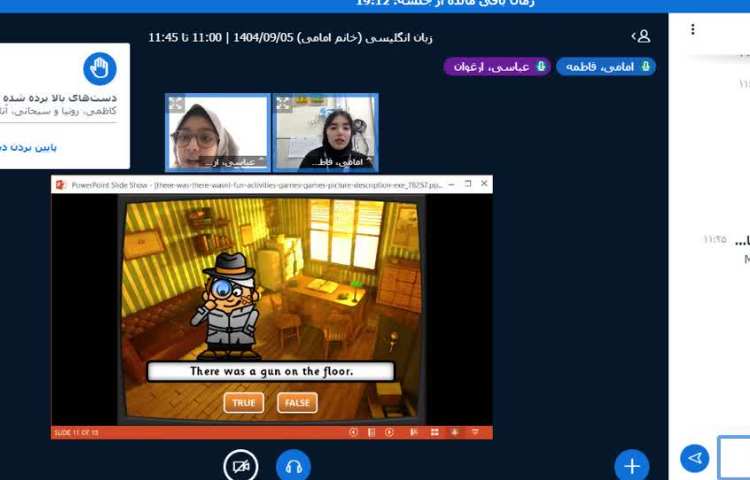Restore the PowerPoint Slide Show window size
750x480 pixels.
[x=468, y=184]
